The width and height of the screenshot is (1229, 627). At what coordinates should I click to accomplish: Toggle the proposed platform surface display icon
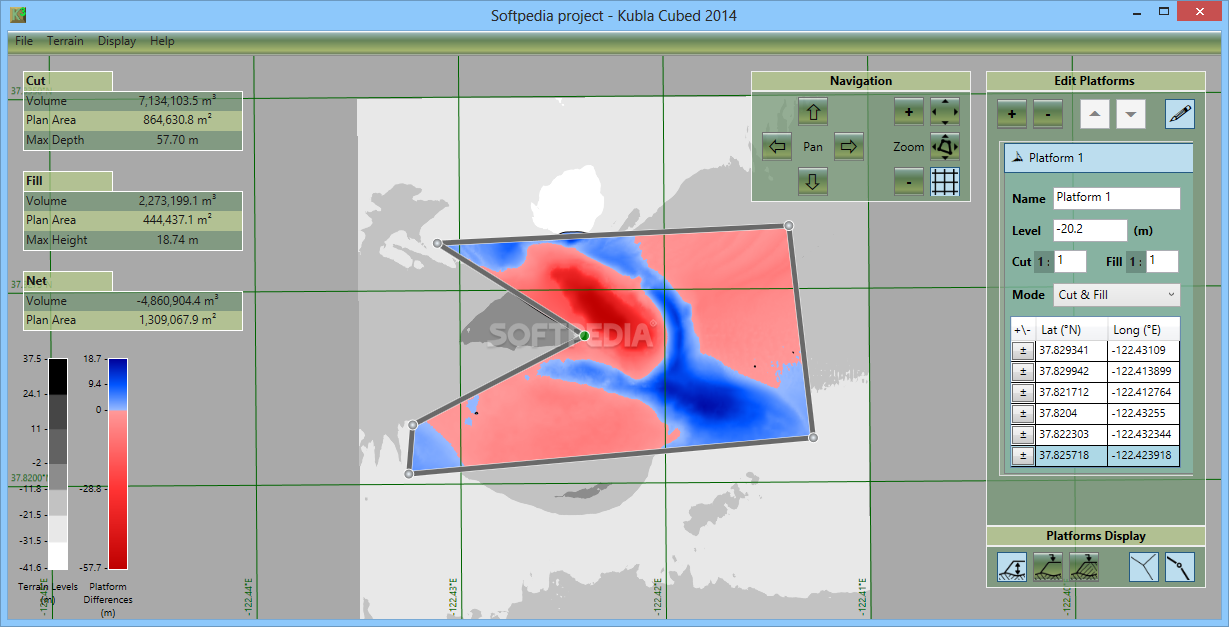(1048, 567)
